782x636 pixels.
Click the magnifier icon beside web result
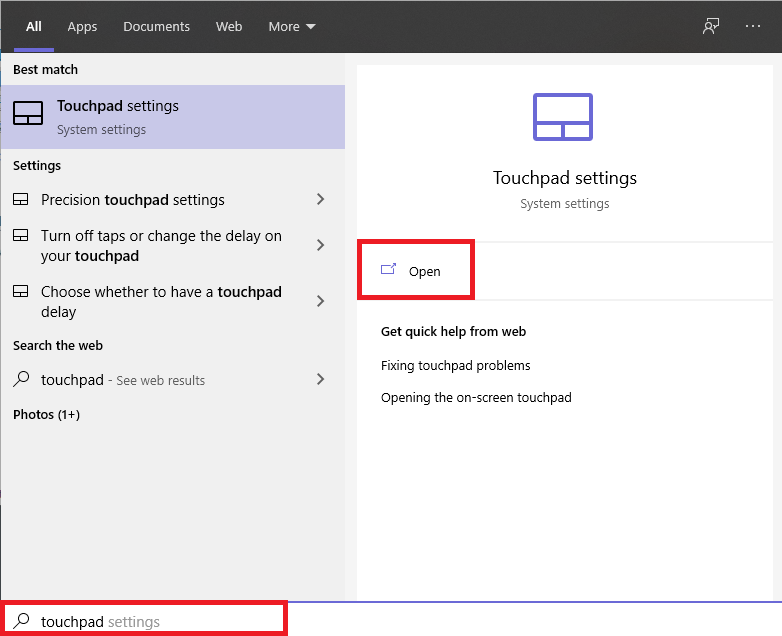[21, 379]
